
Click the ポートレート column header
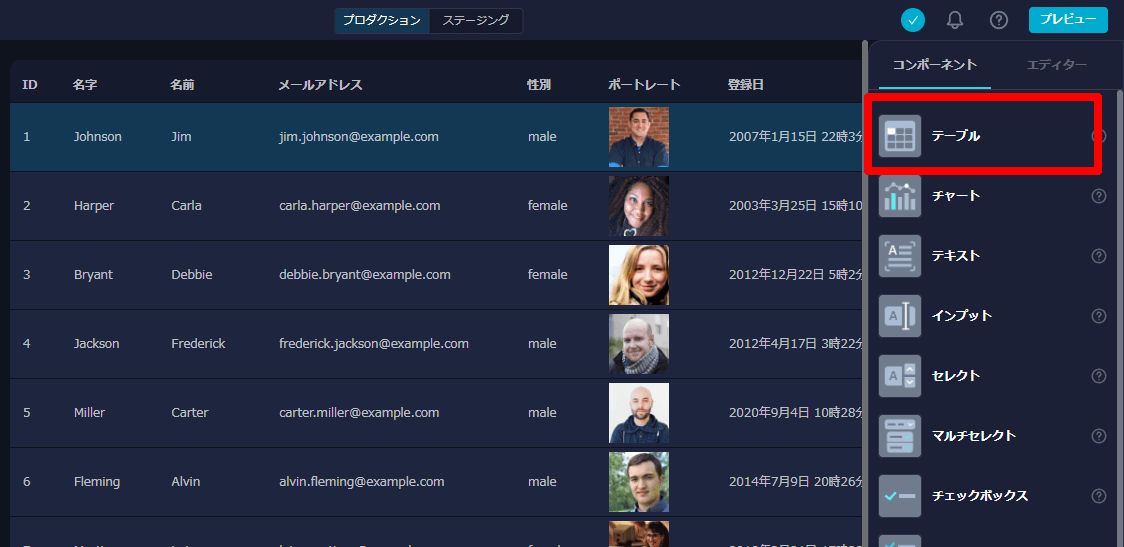(644, 85)
